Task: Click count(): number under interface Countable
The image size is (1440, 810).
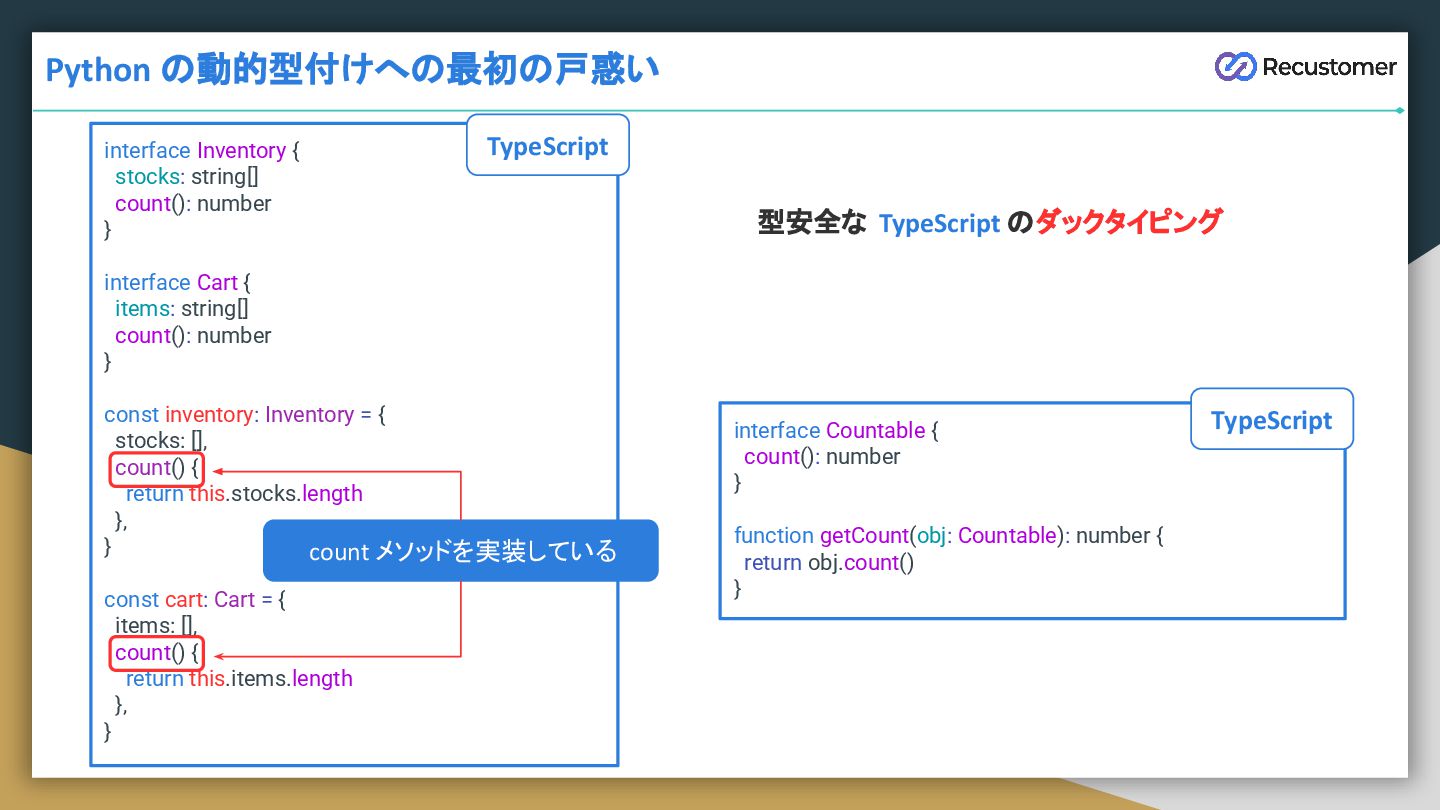Action: pos(822,457)
